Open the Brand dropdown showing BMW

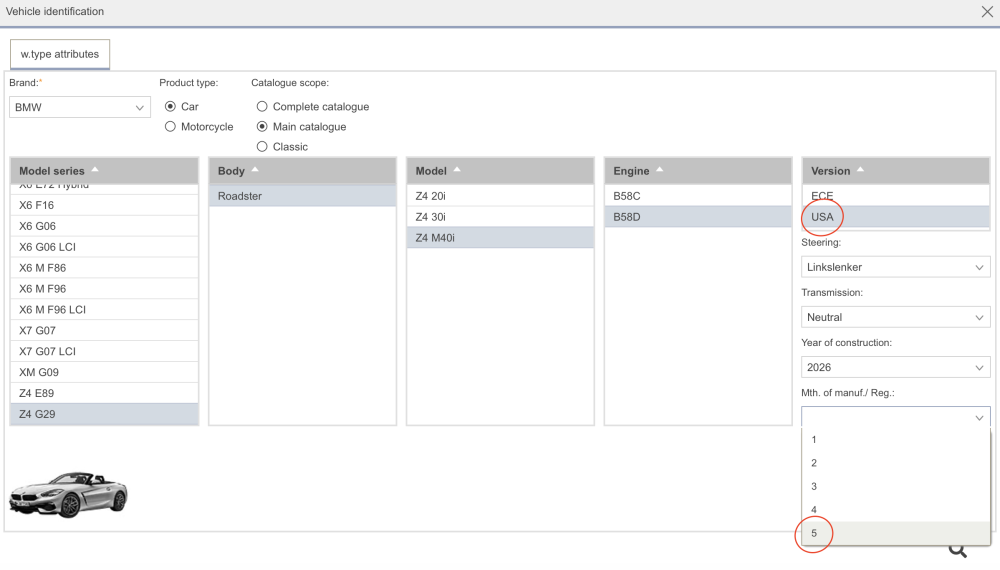point(80,107)
